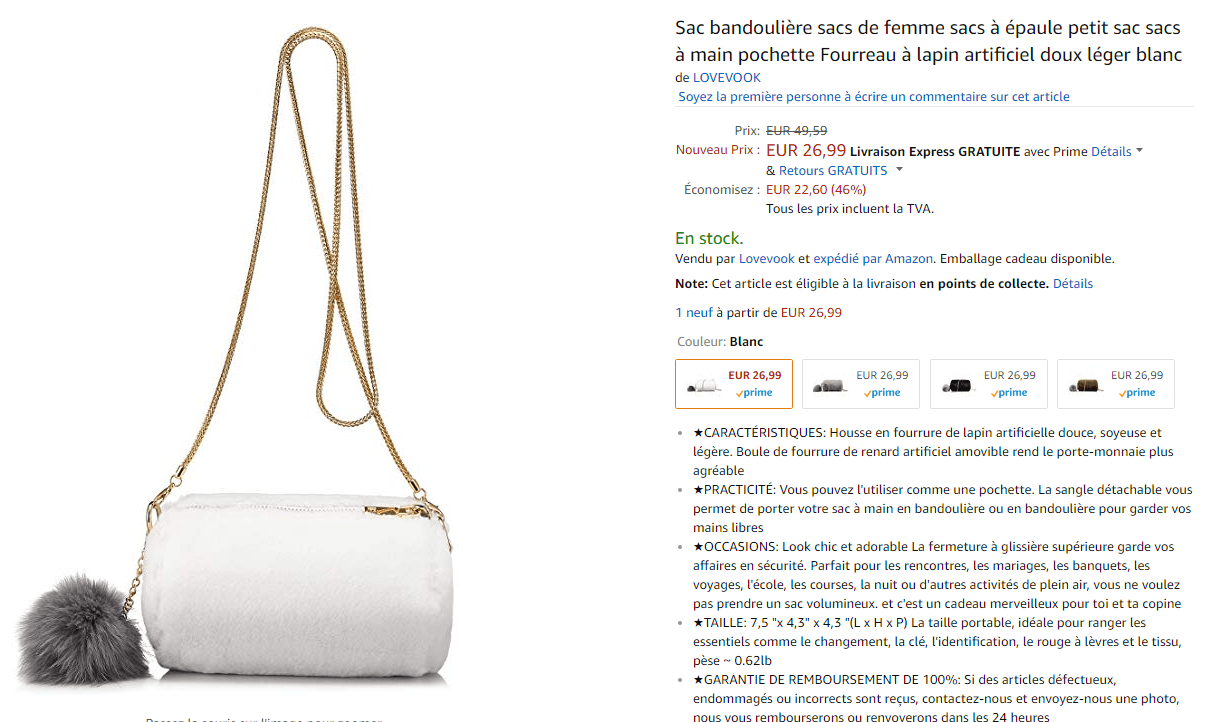Click the black bag thumbnail icon
The image size is (1214, 722).
pyautogui.click(x=957, y=387)
